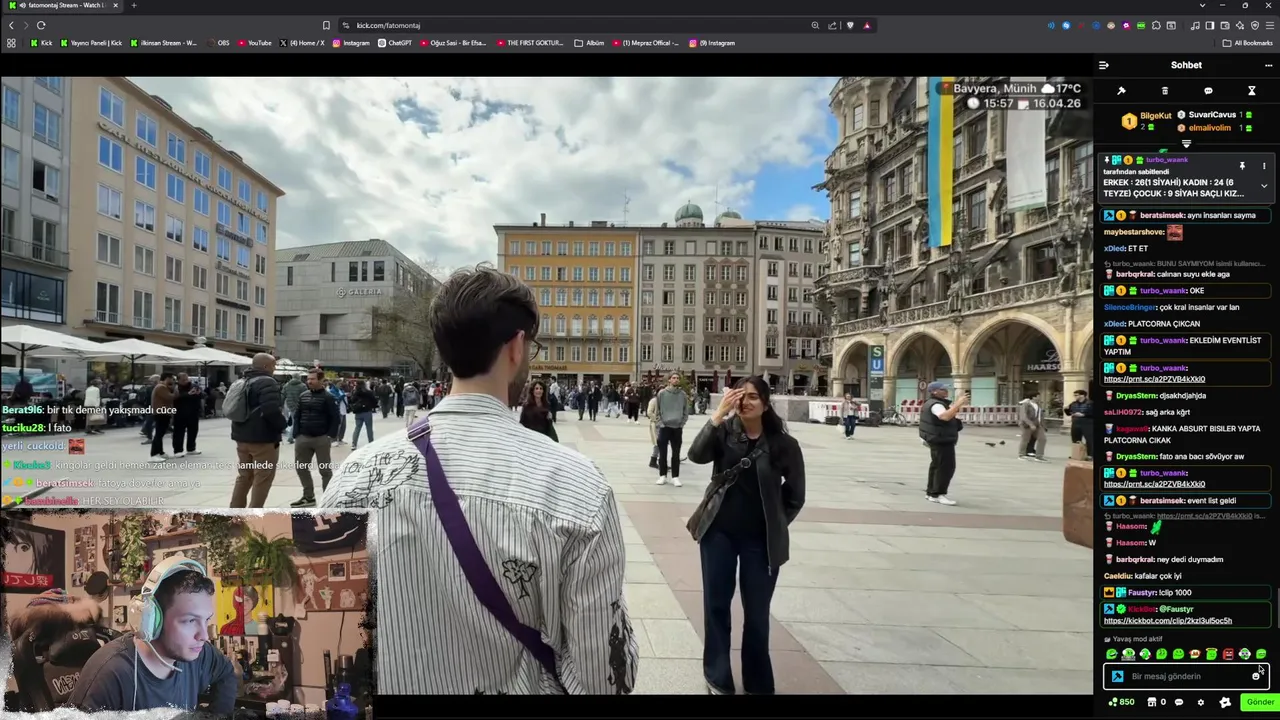Open All Bookmarks folder

click(1248, 43)
